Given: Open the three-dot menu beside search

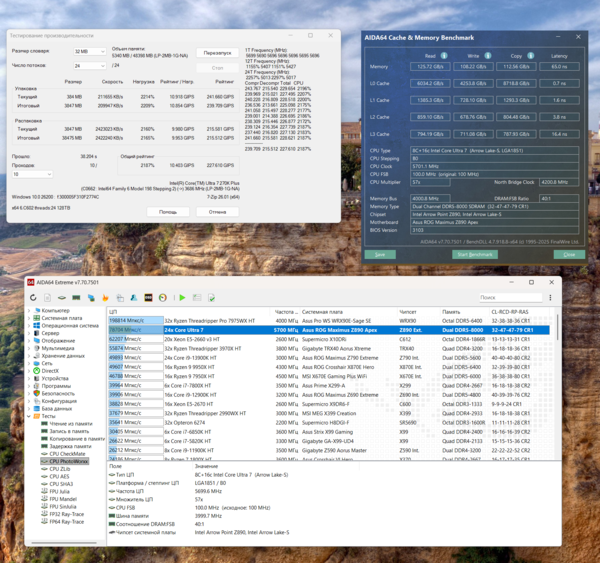Looking at the screenshot, I should 550,297.
